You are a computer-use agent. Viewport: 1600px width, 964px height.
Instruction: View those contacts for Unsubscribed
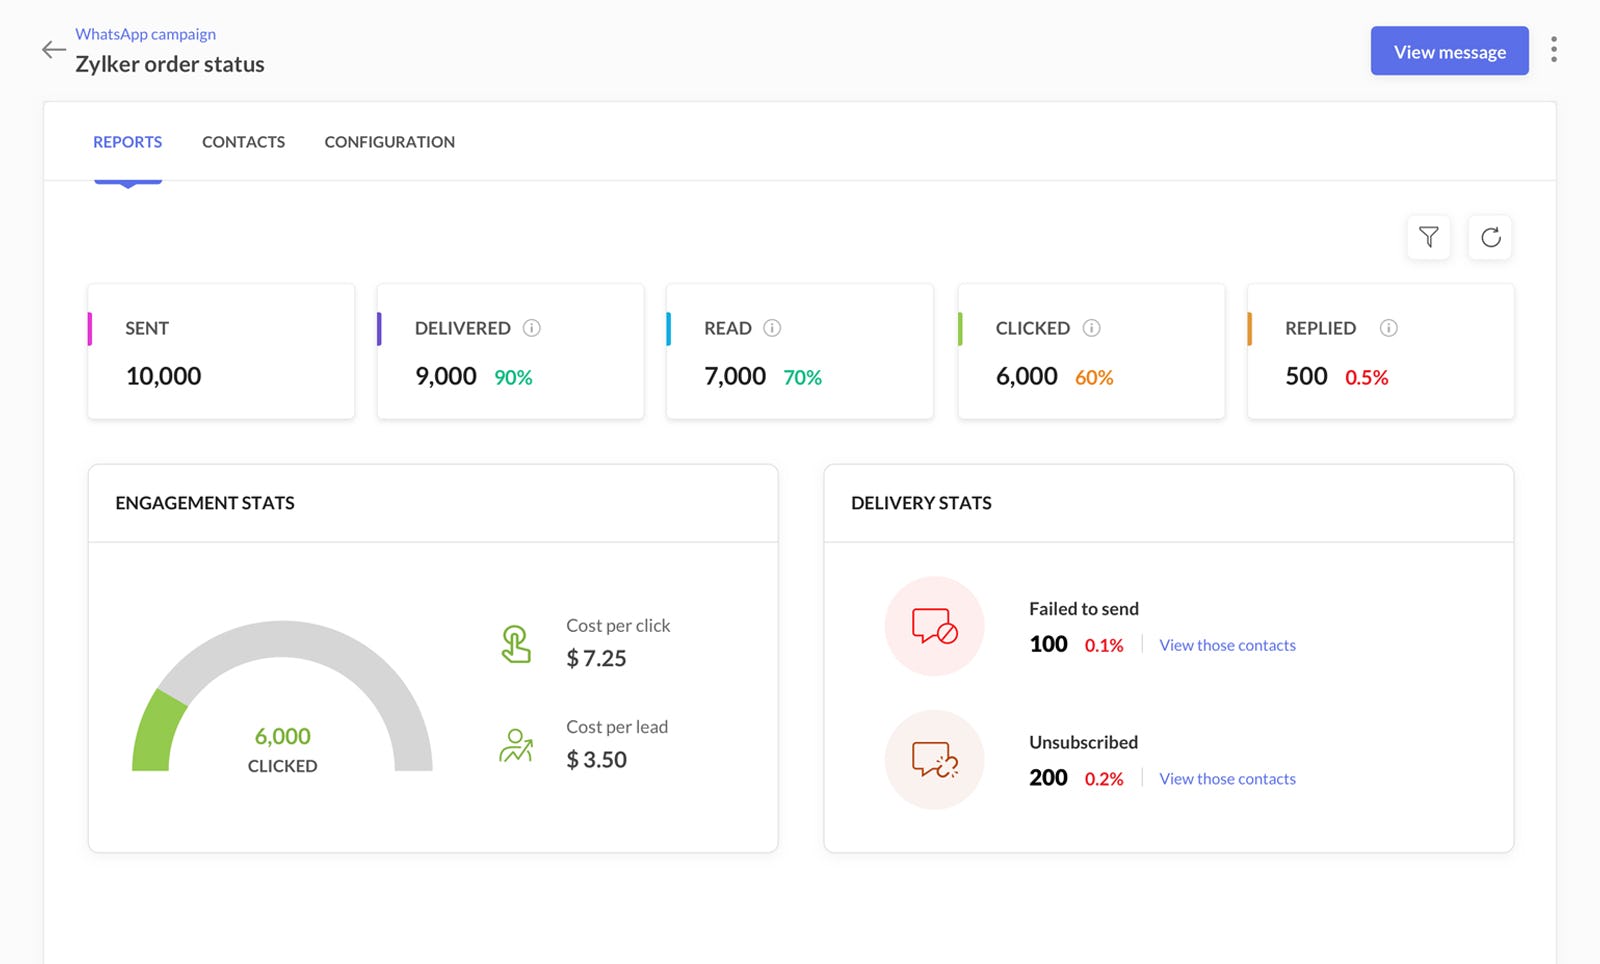pos(1227,779)
